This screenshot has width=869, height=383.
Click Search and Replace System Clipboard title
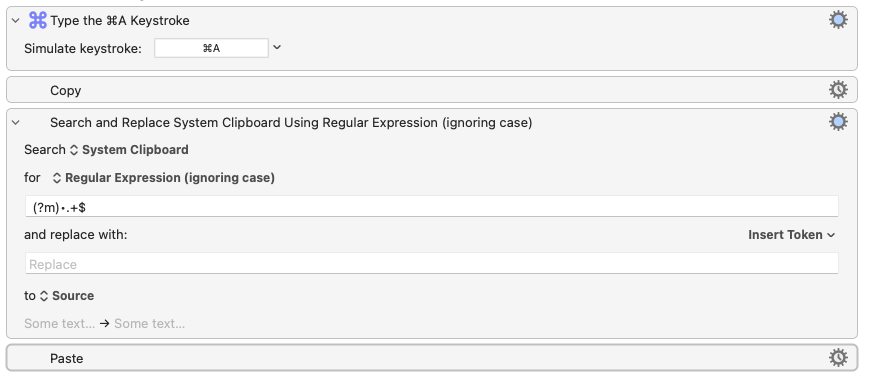coord(291,122)
